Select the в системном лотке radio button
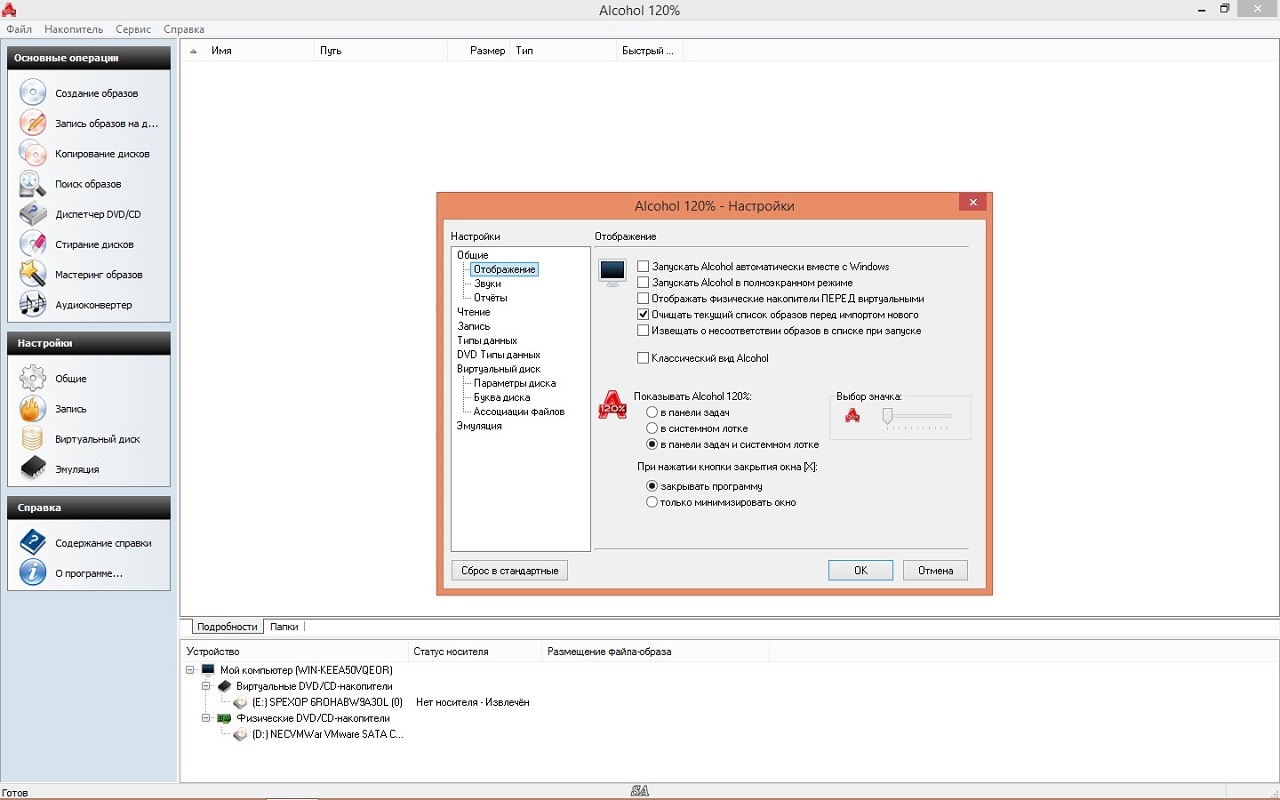 [x=652, y=428]
